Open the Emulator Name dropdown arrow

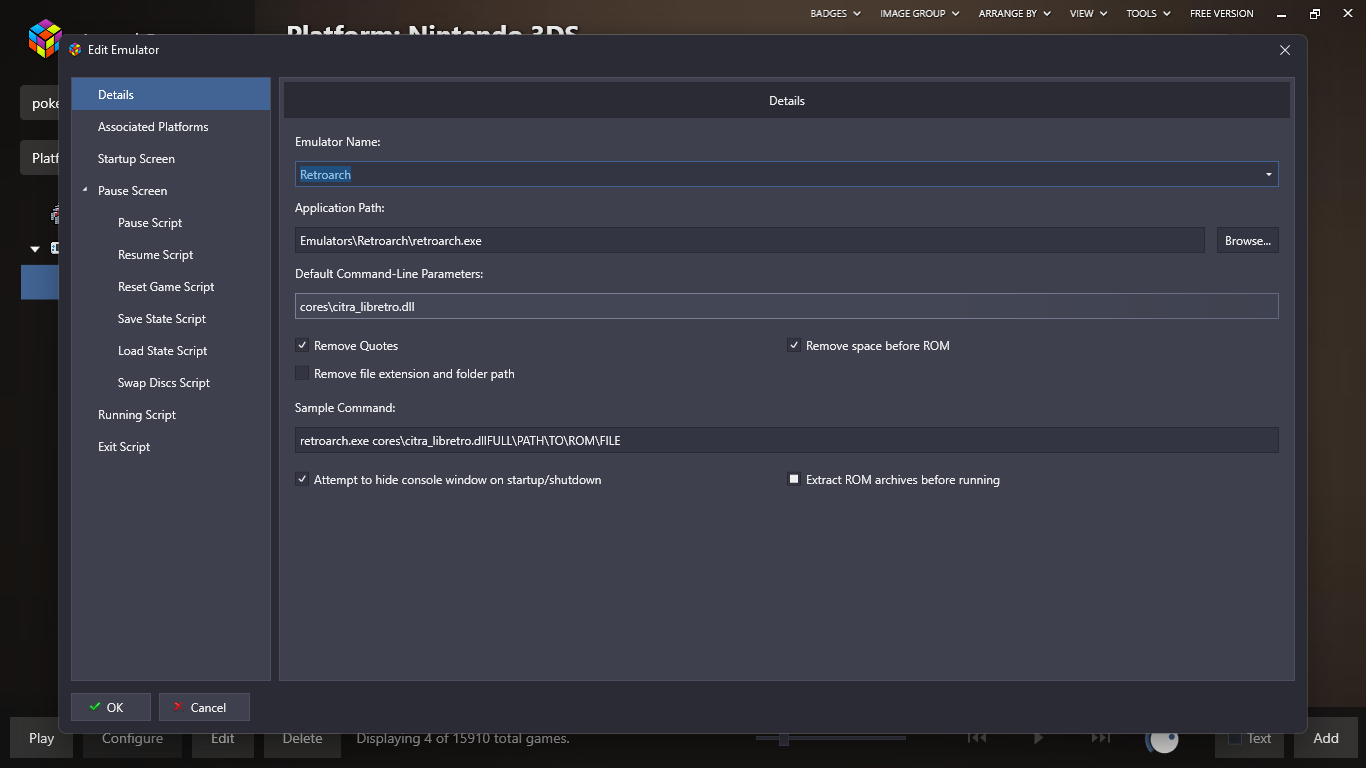pyautogui.click(x=1269, y=174)
